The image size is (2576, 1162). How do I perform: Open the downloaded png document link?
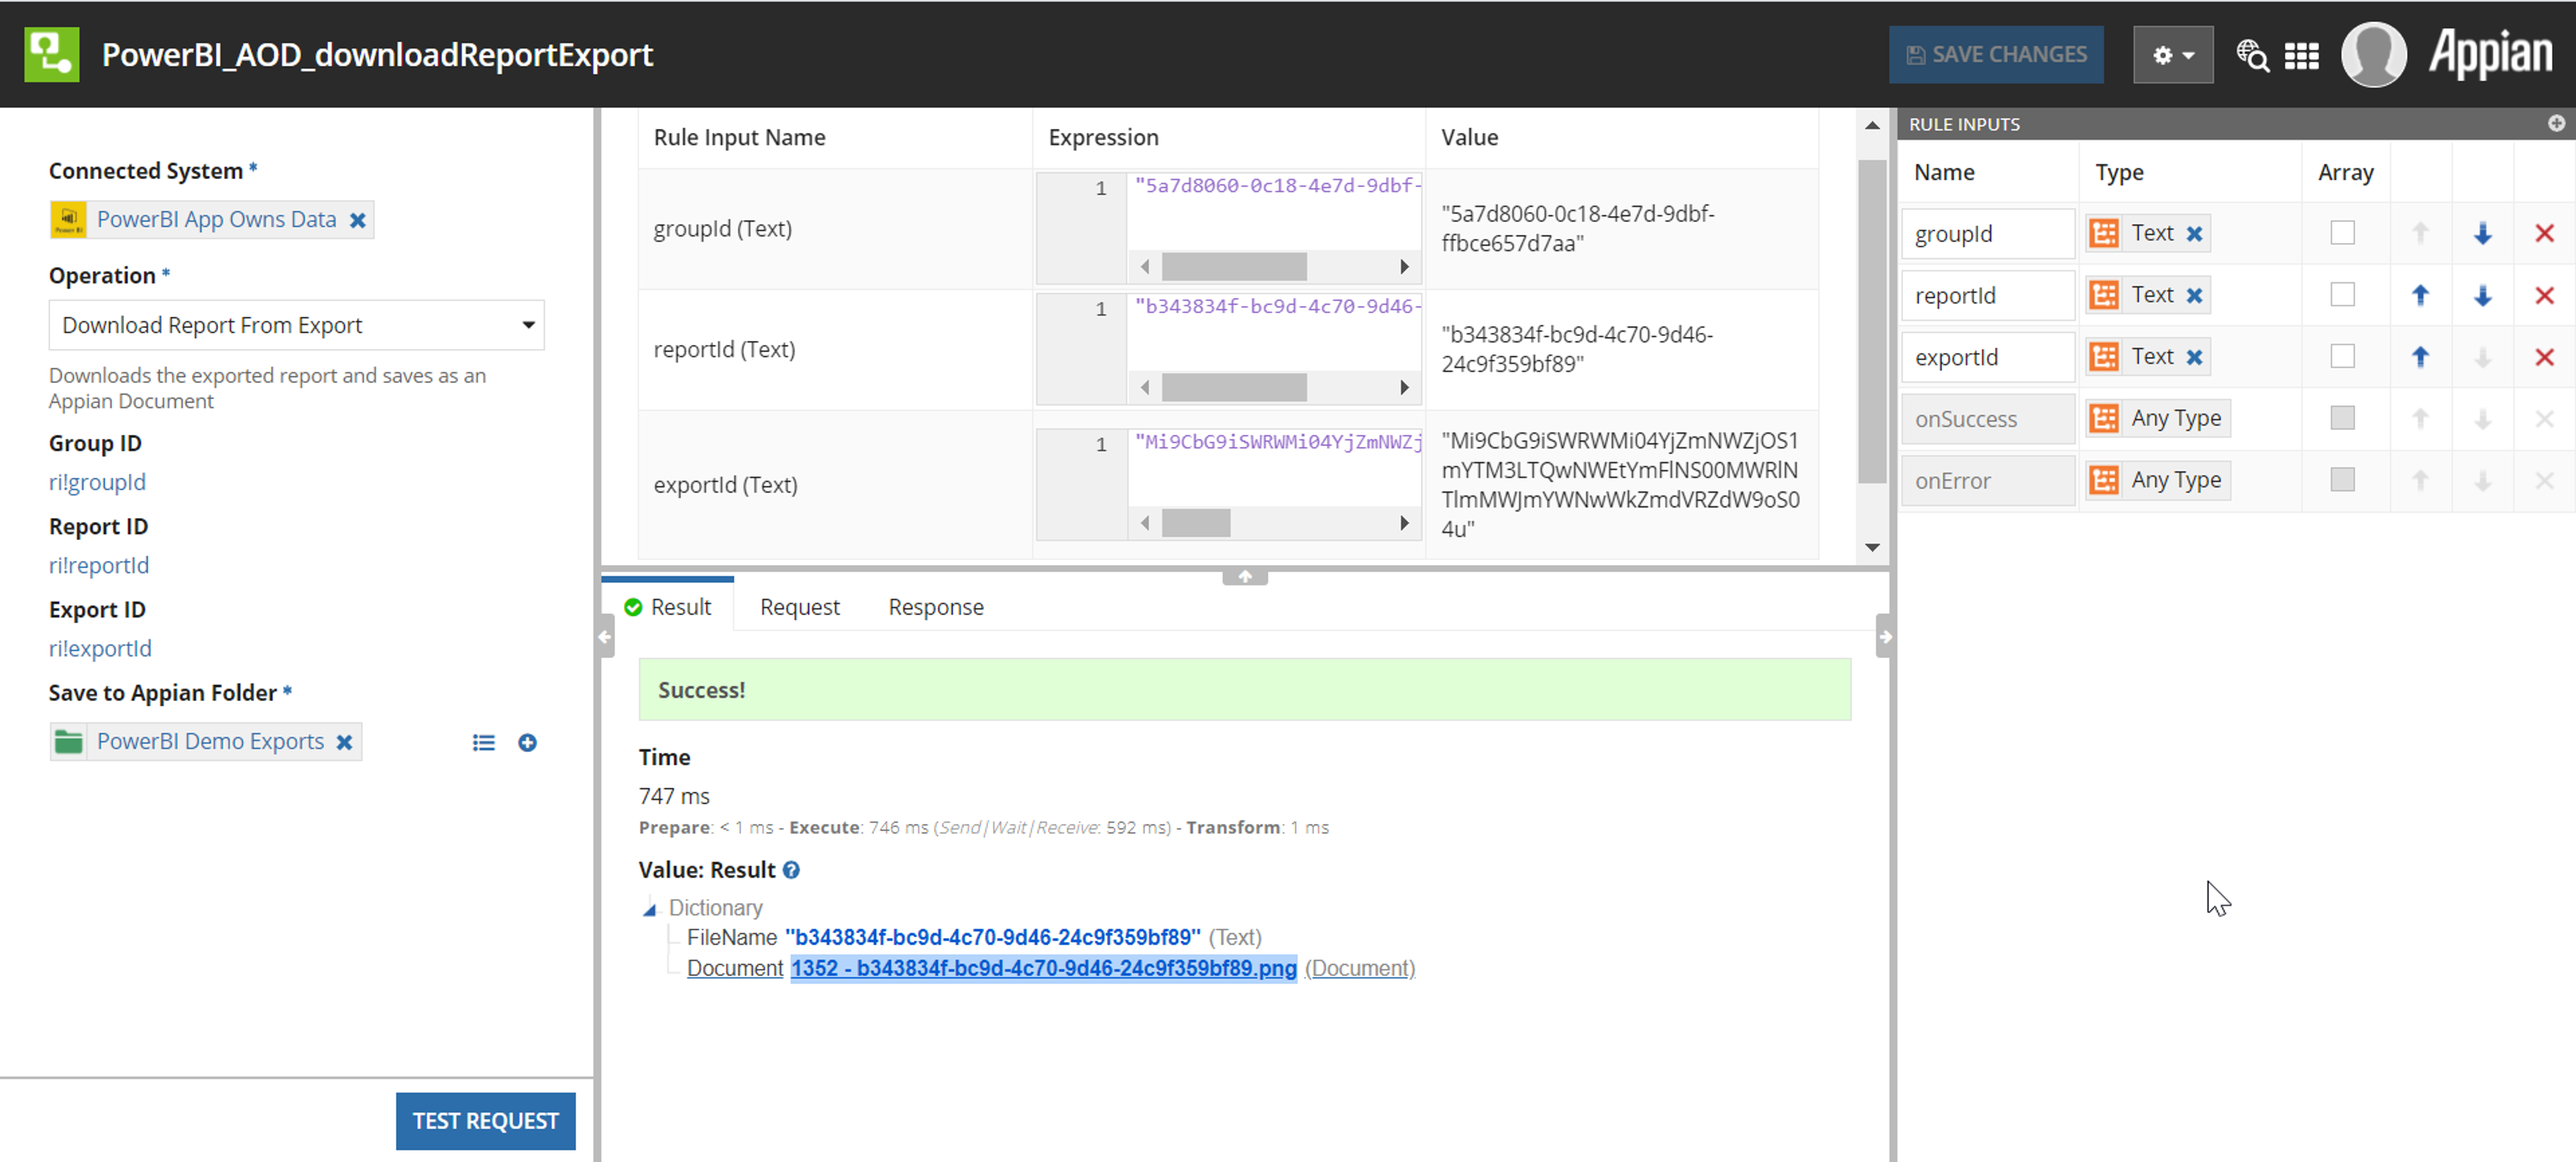point(1043,968)
